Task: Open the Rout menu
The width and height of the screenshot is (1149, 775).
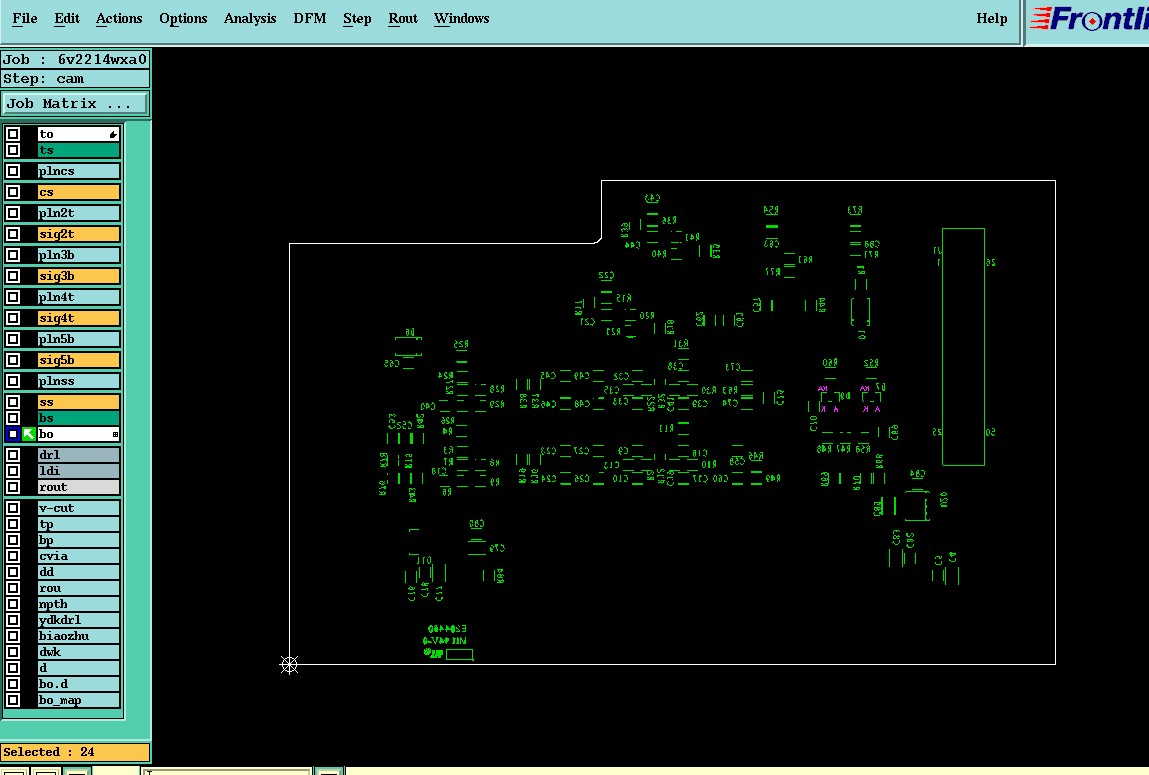Action: [x=402, y=18]
